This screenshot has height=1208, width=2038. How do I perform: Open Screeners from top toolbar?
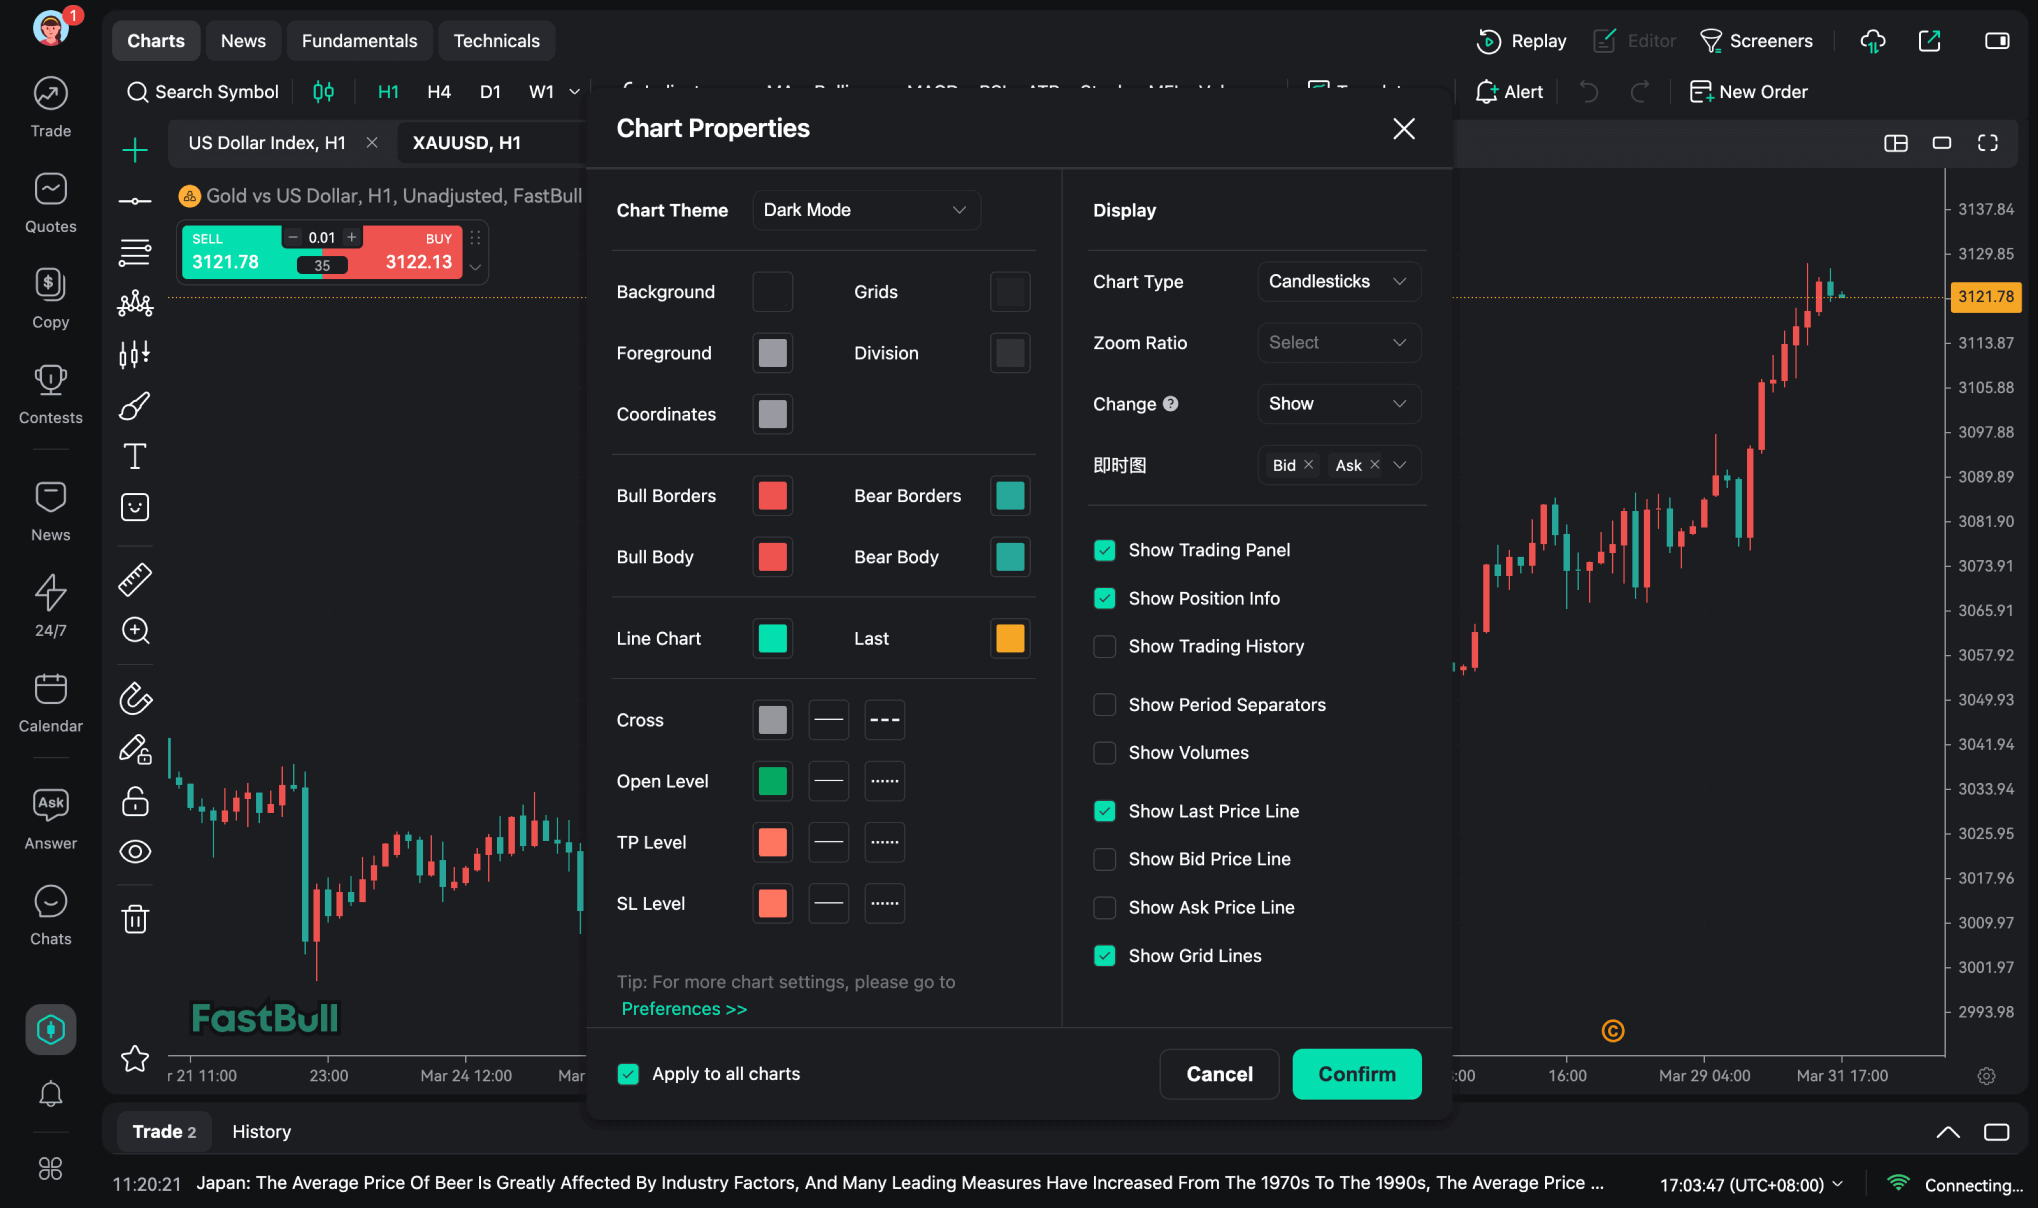pos(1757,41)
